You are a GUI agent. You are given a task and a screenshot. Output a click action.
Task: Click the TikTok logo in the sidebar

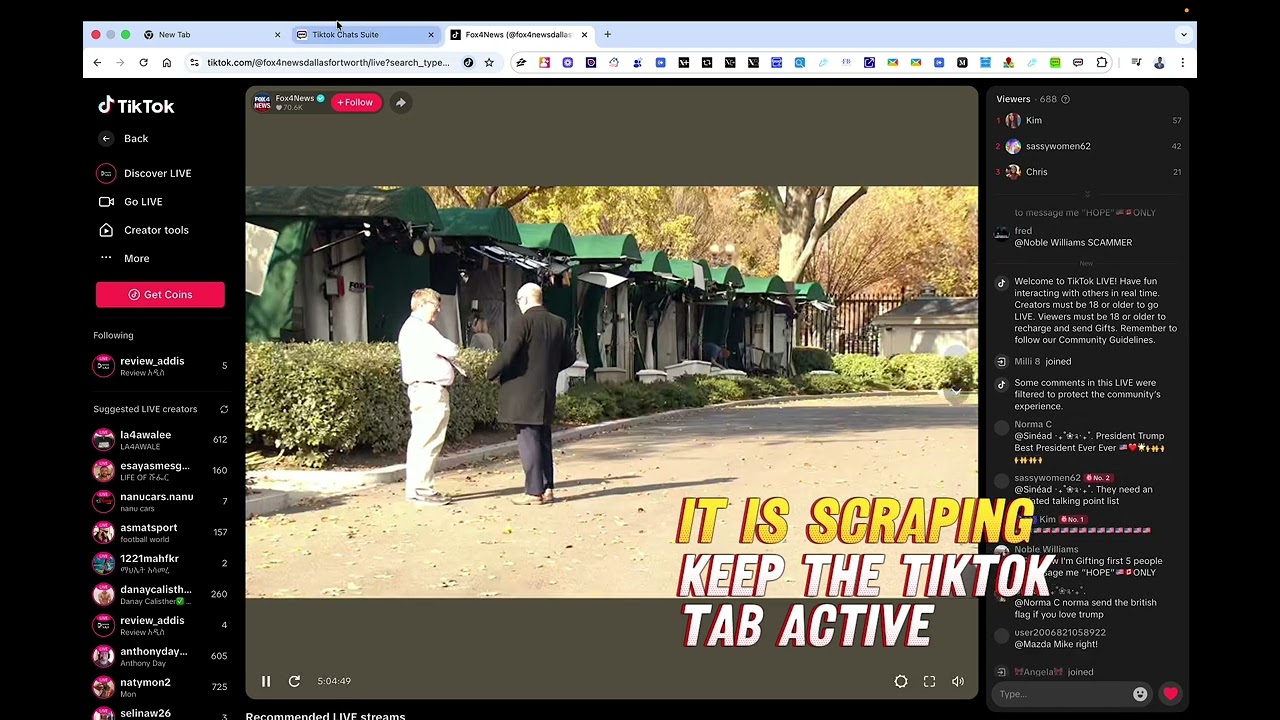(x=136, y=105)
